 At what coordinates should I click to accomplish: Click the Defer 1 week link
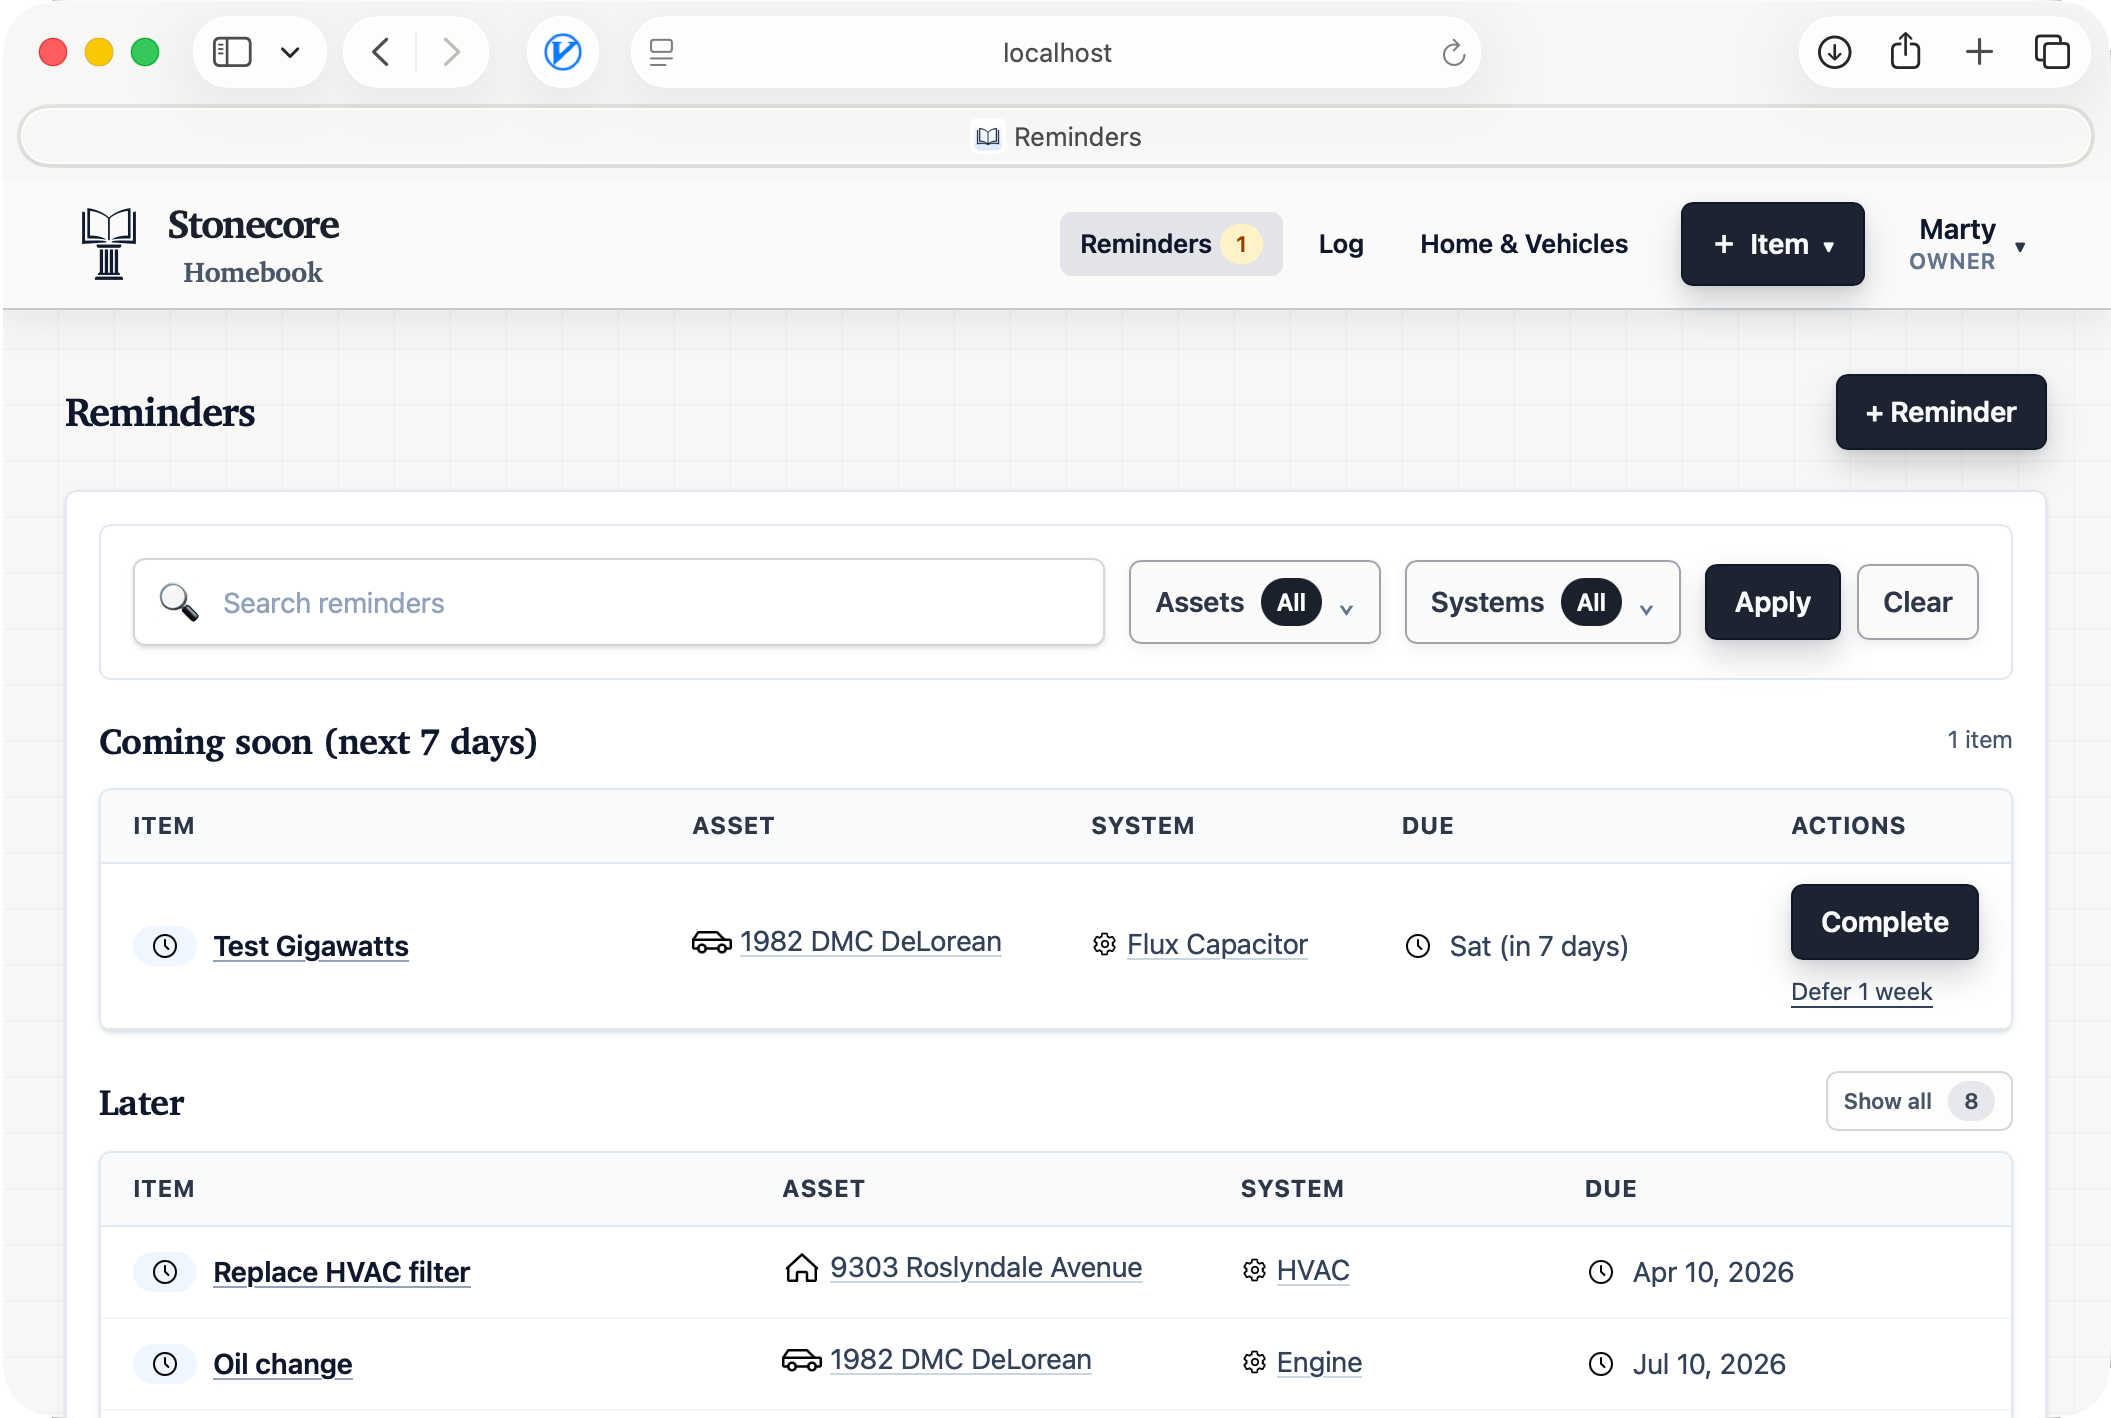(x=1861, y=992)
